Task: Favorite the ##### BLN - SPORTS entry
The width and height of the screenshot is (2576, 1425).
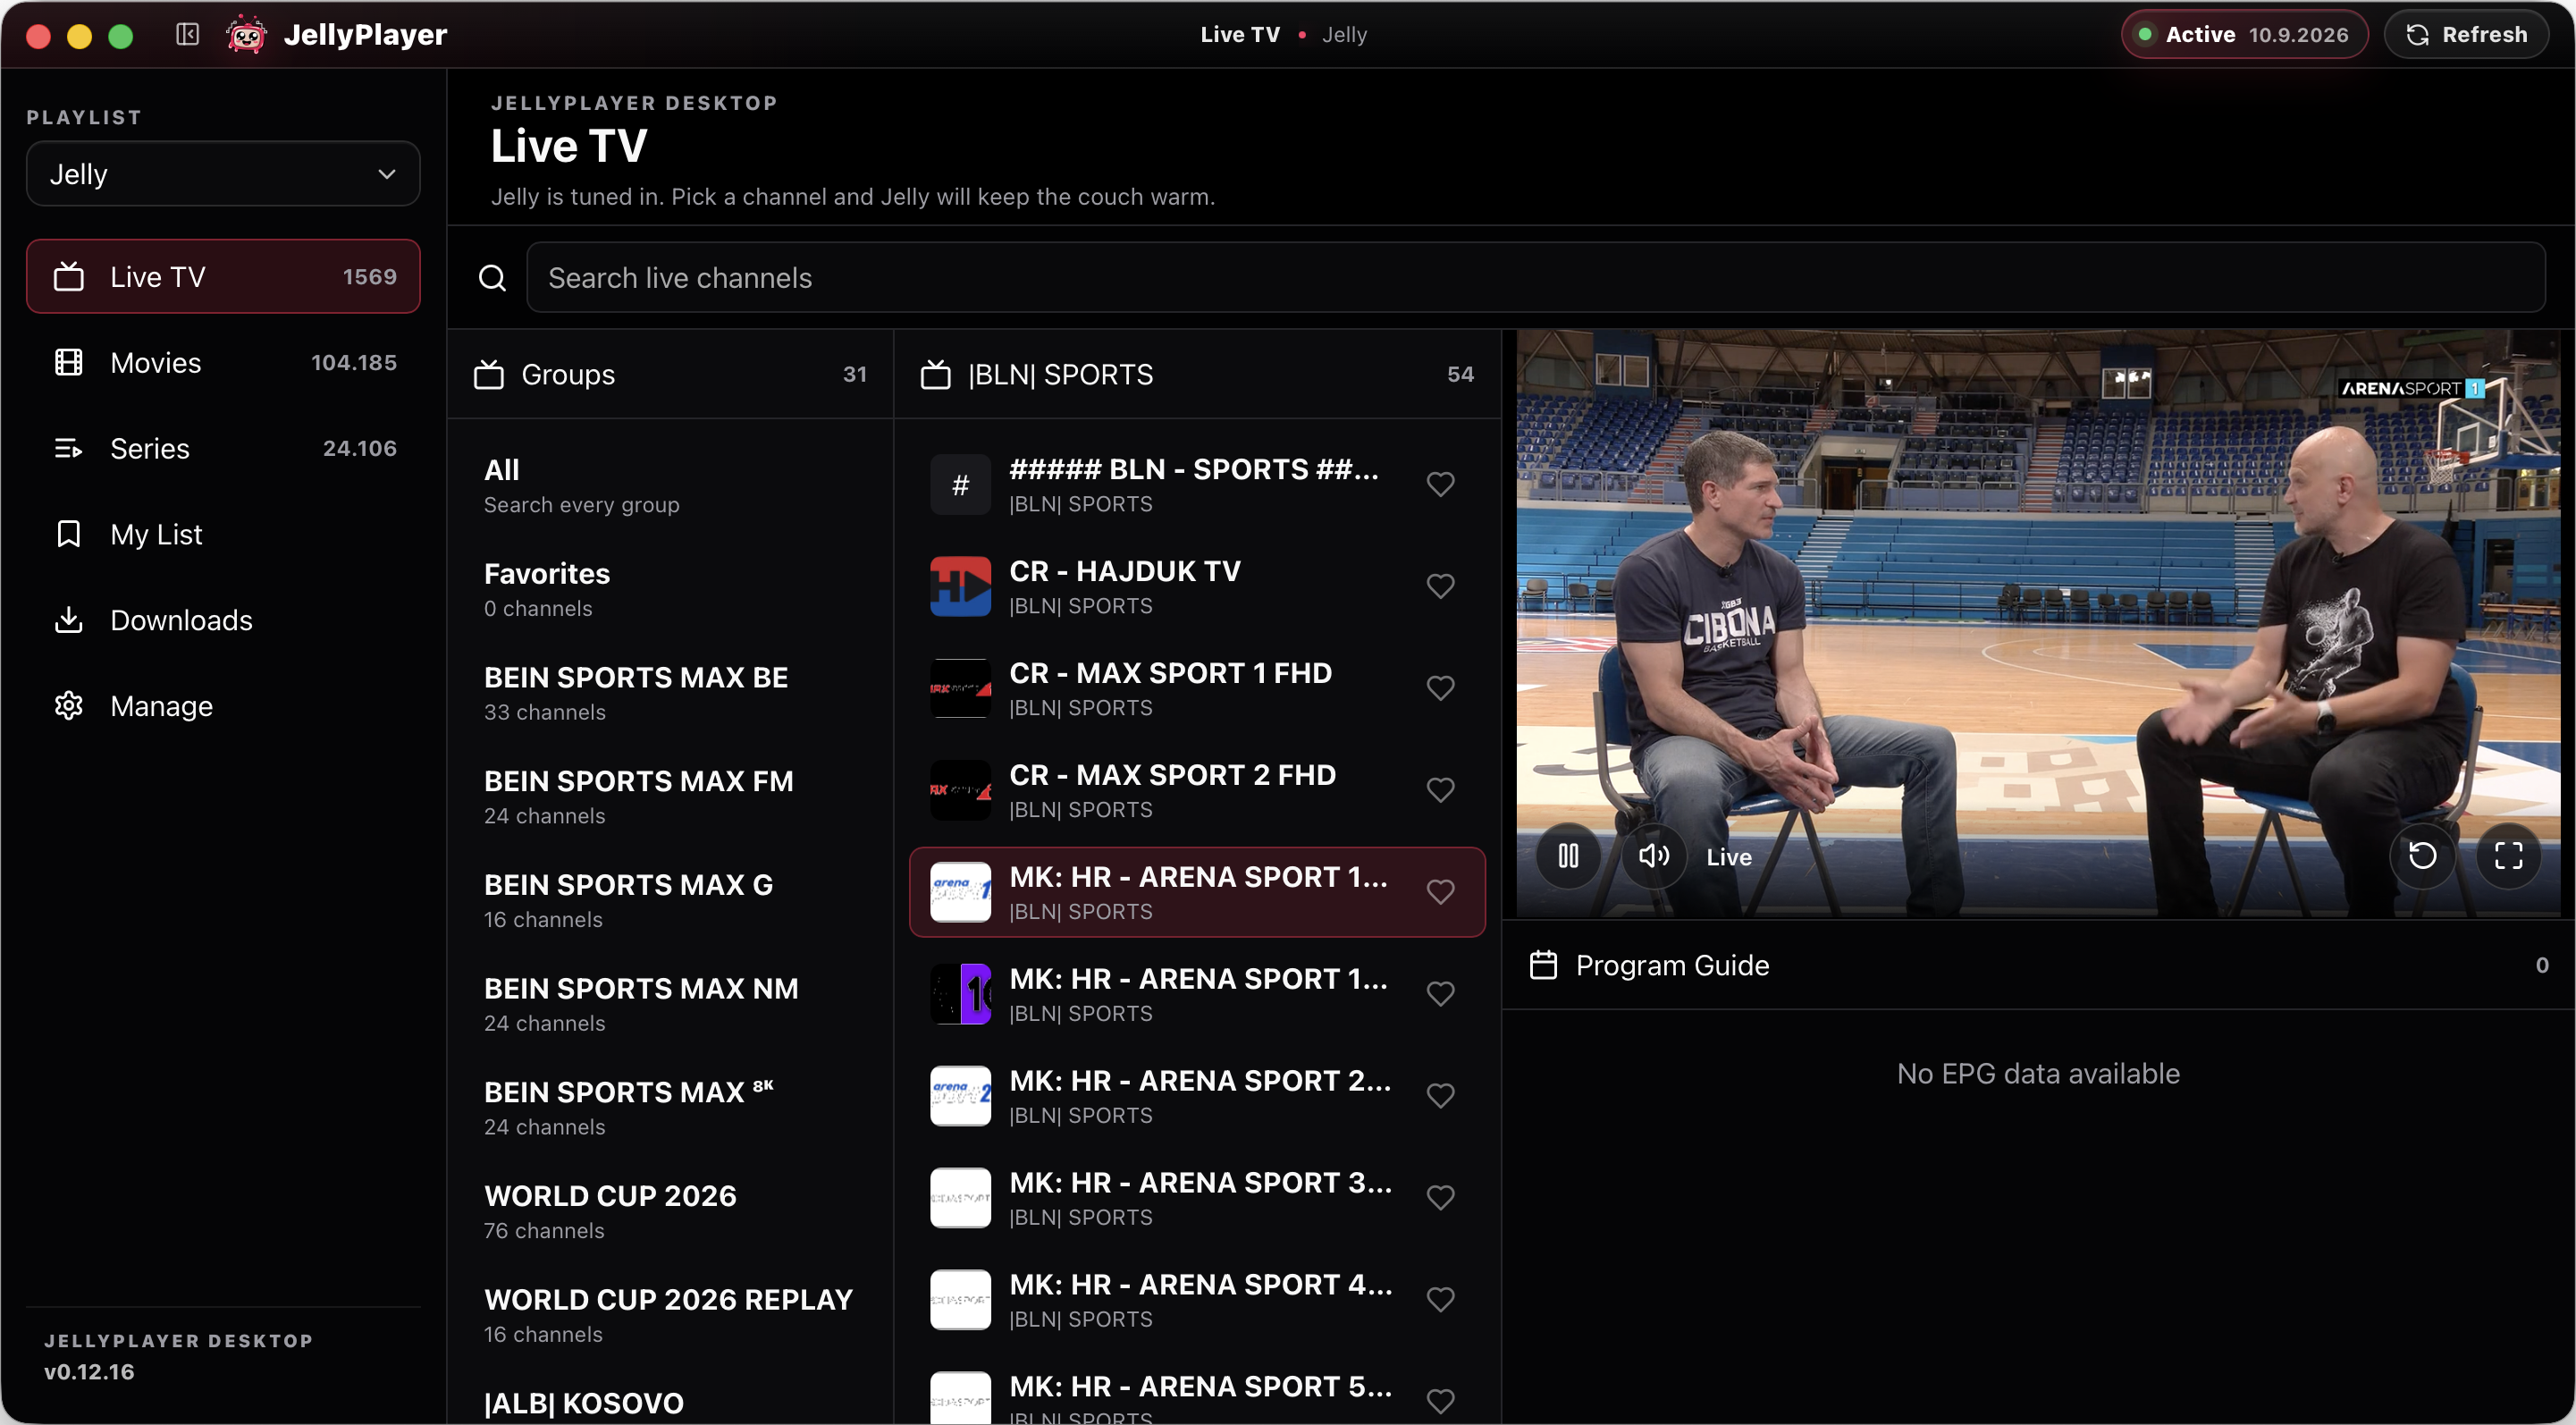Action: pyautogui.click(x=1440, y=484)
